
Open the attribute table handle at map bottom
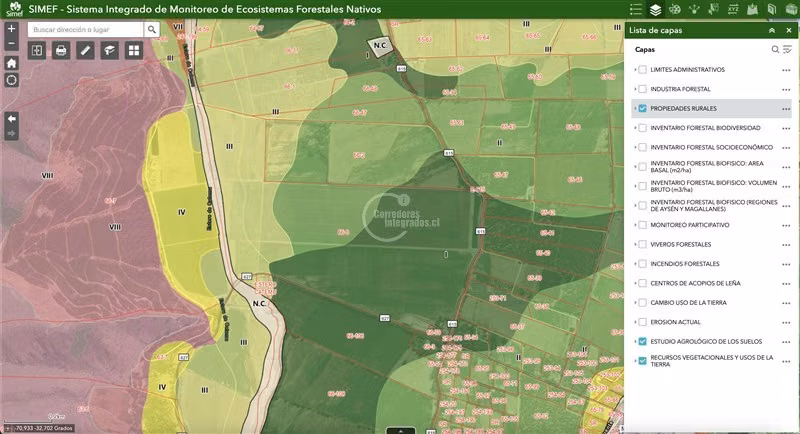pyautogui.click(x=401, y=430)
